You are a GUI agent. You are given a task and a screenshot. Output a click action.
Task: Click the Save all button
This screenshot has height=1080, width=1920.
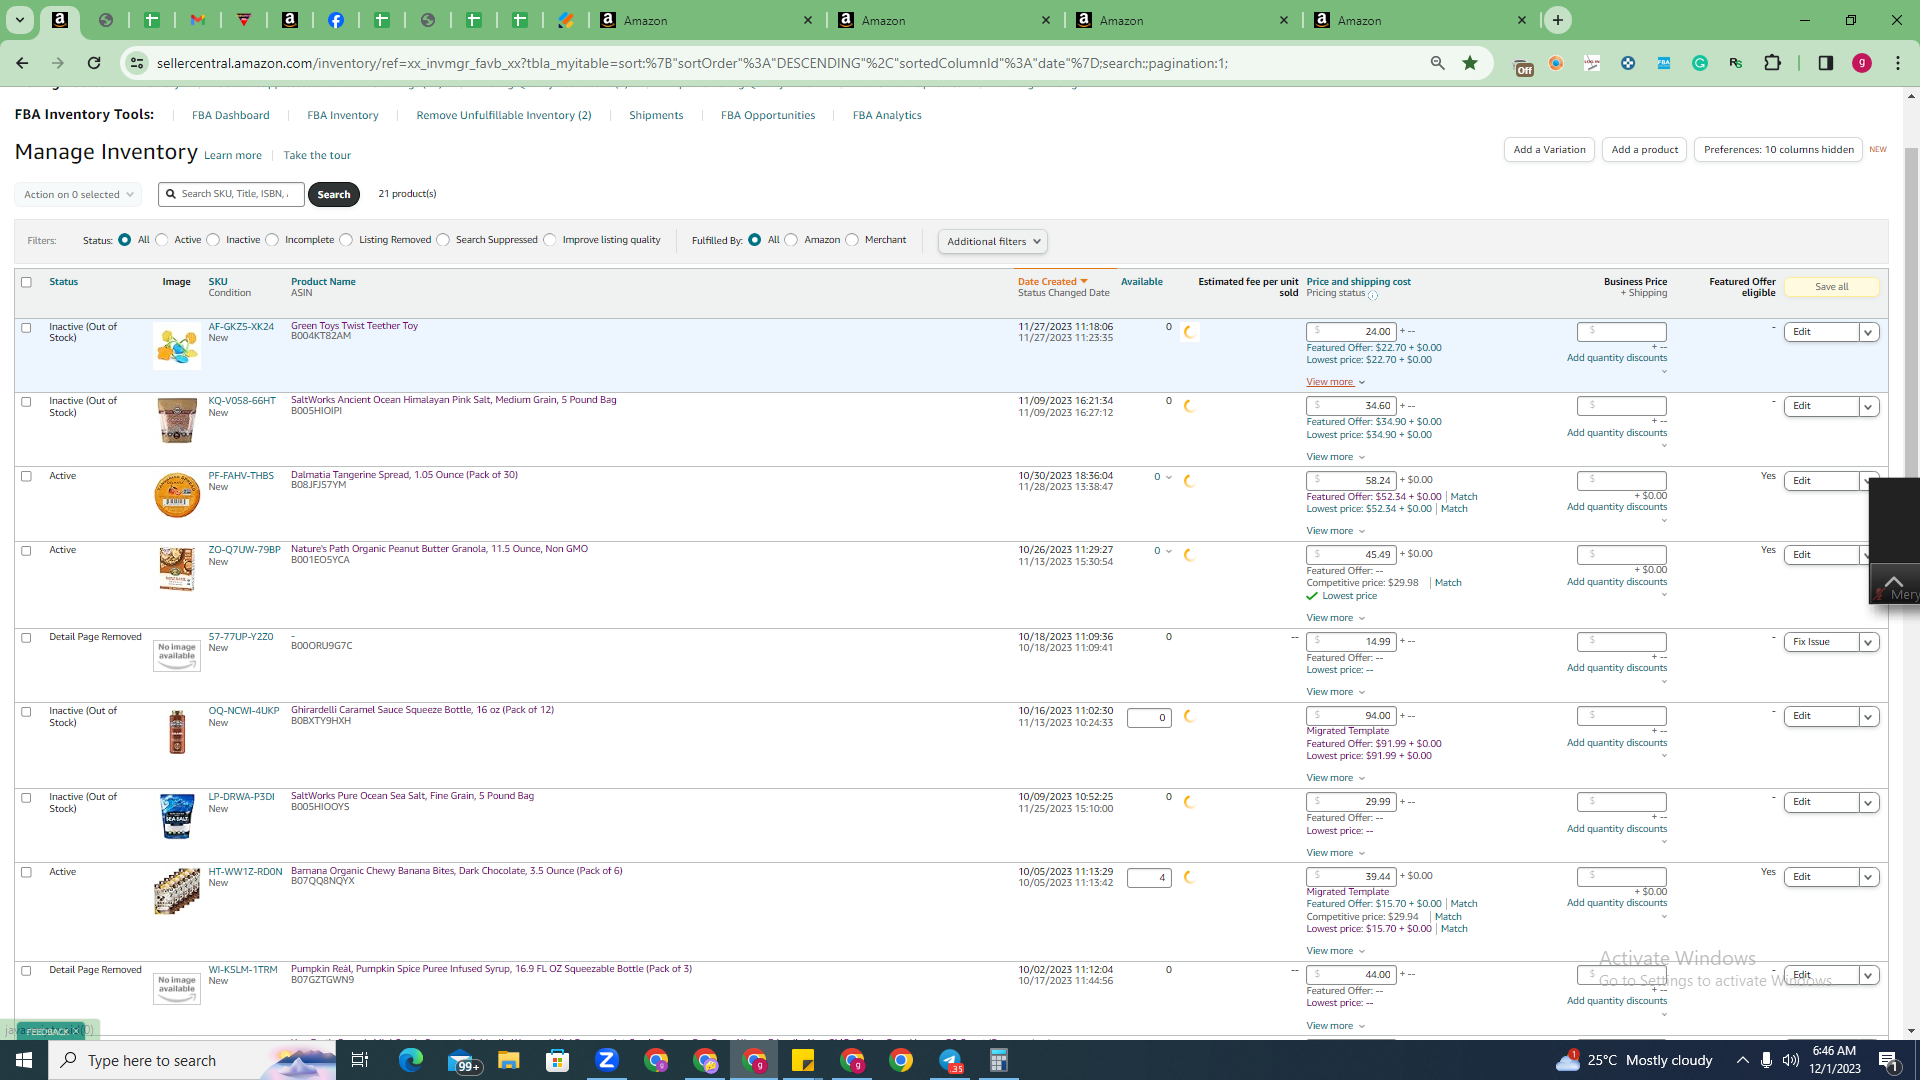tap(1831, 287)
